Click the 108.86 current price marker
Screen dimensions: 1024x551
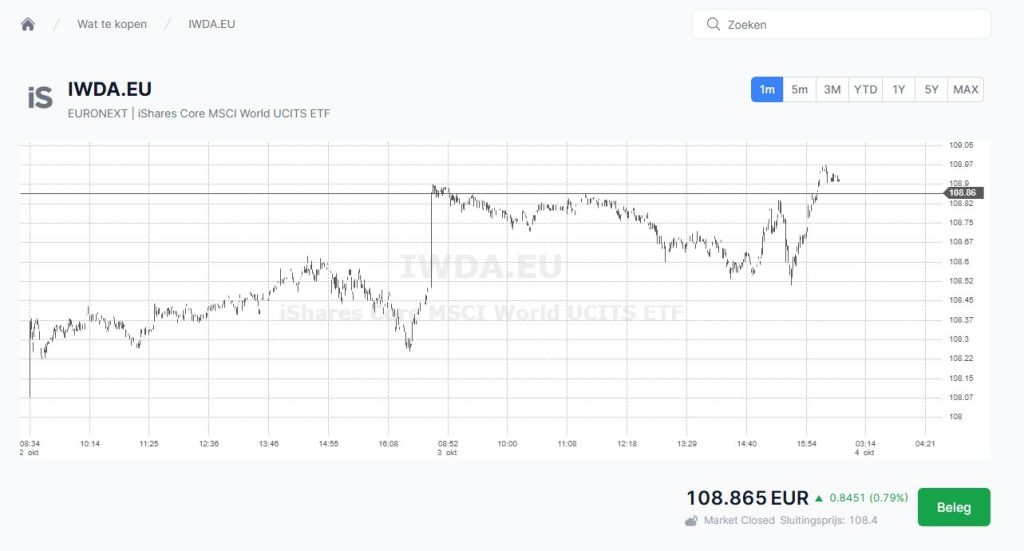tap(964, 193)
